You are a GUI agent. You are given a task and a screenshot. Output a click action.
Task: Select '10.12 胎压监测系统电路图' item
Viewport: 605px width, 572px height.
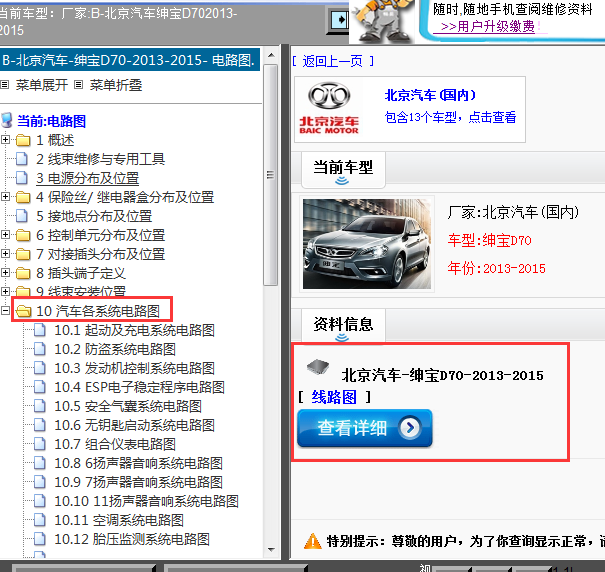pyautogui.click(x=132, y=539)
